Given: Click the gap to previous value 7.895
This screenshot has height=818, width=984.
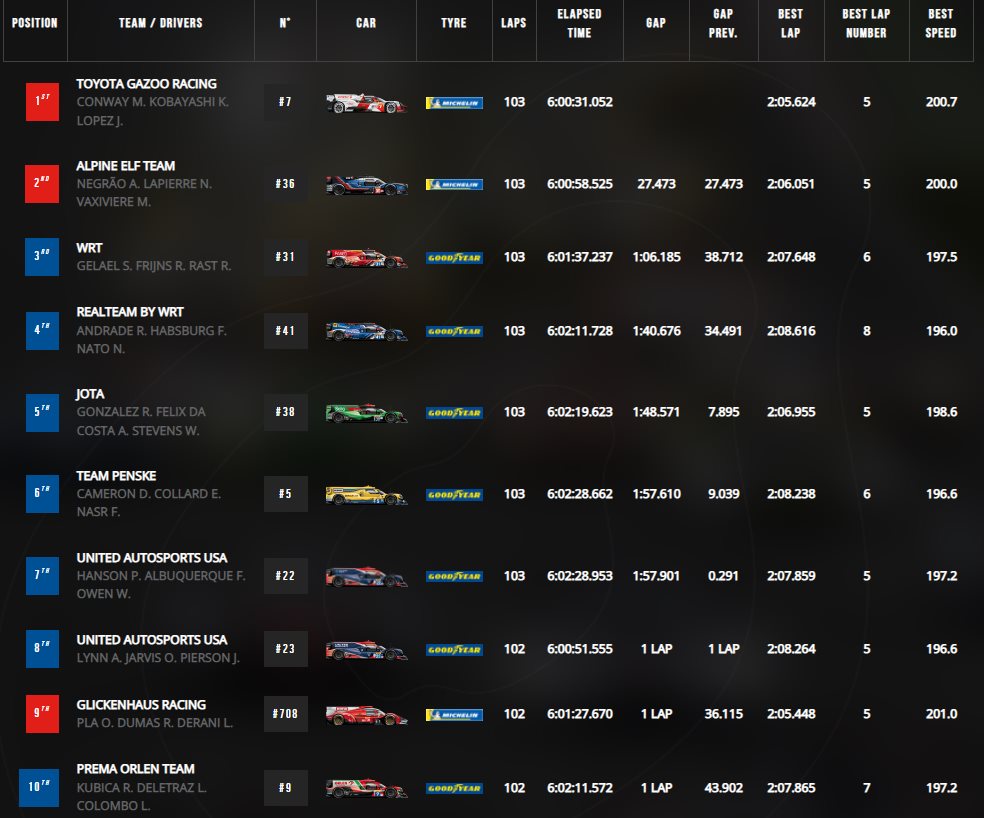Looking at the screenshot, I should click(724, 412).
